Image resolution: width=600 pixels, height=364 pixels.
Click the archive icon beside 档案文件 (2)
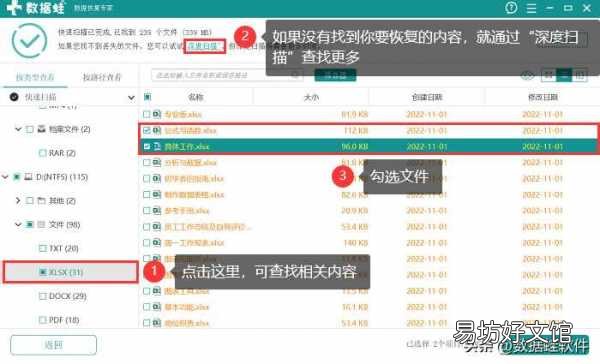[41, 129]
